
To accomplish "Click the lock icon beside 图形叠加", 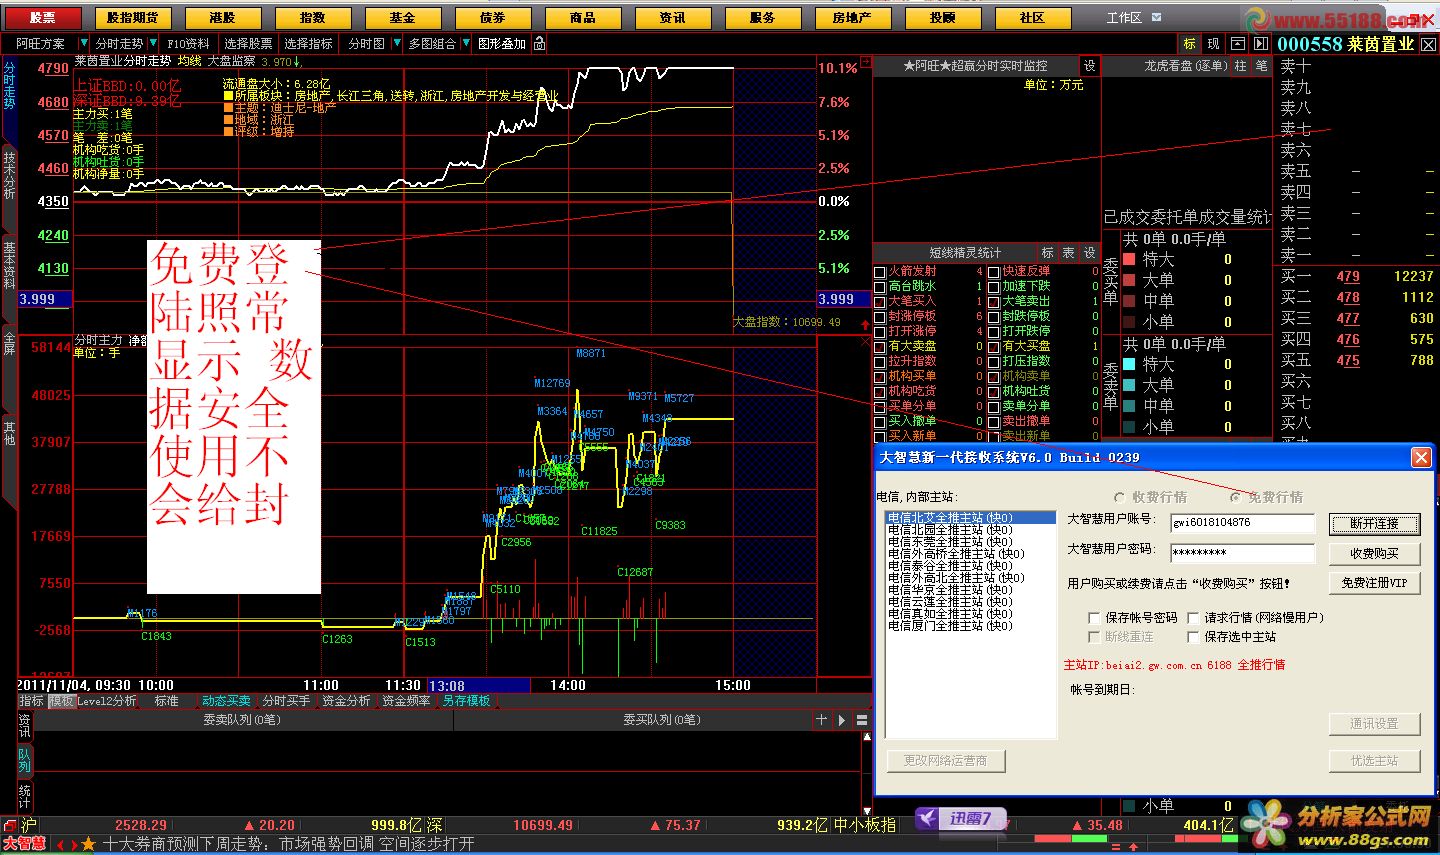I will 540,43.
